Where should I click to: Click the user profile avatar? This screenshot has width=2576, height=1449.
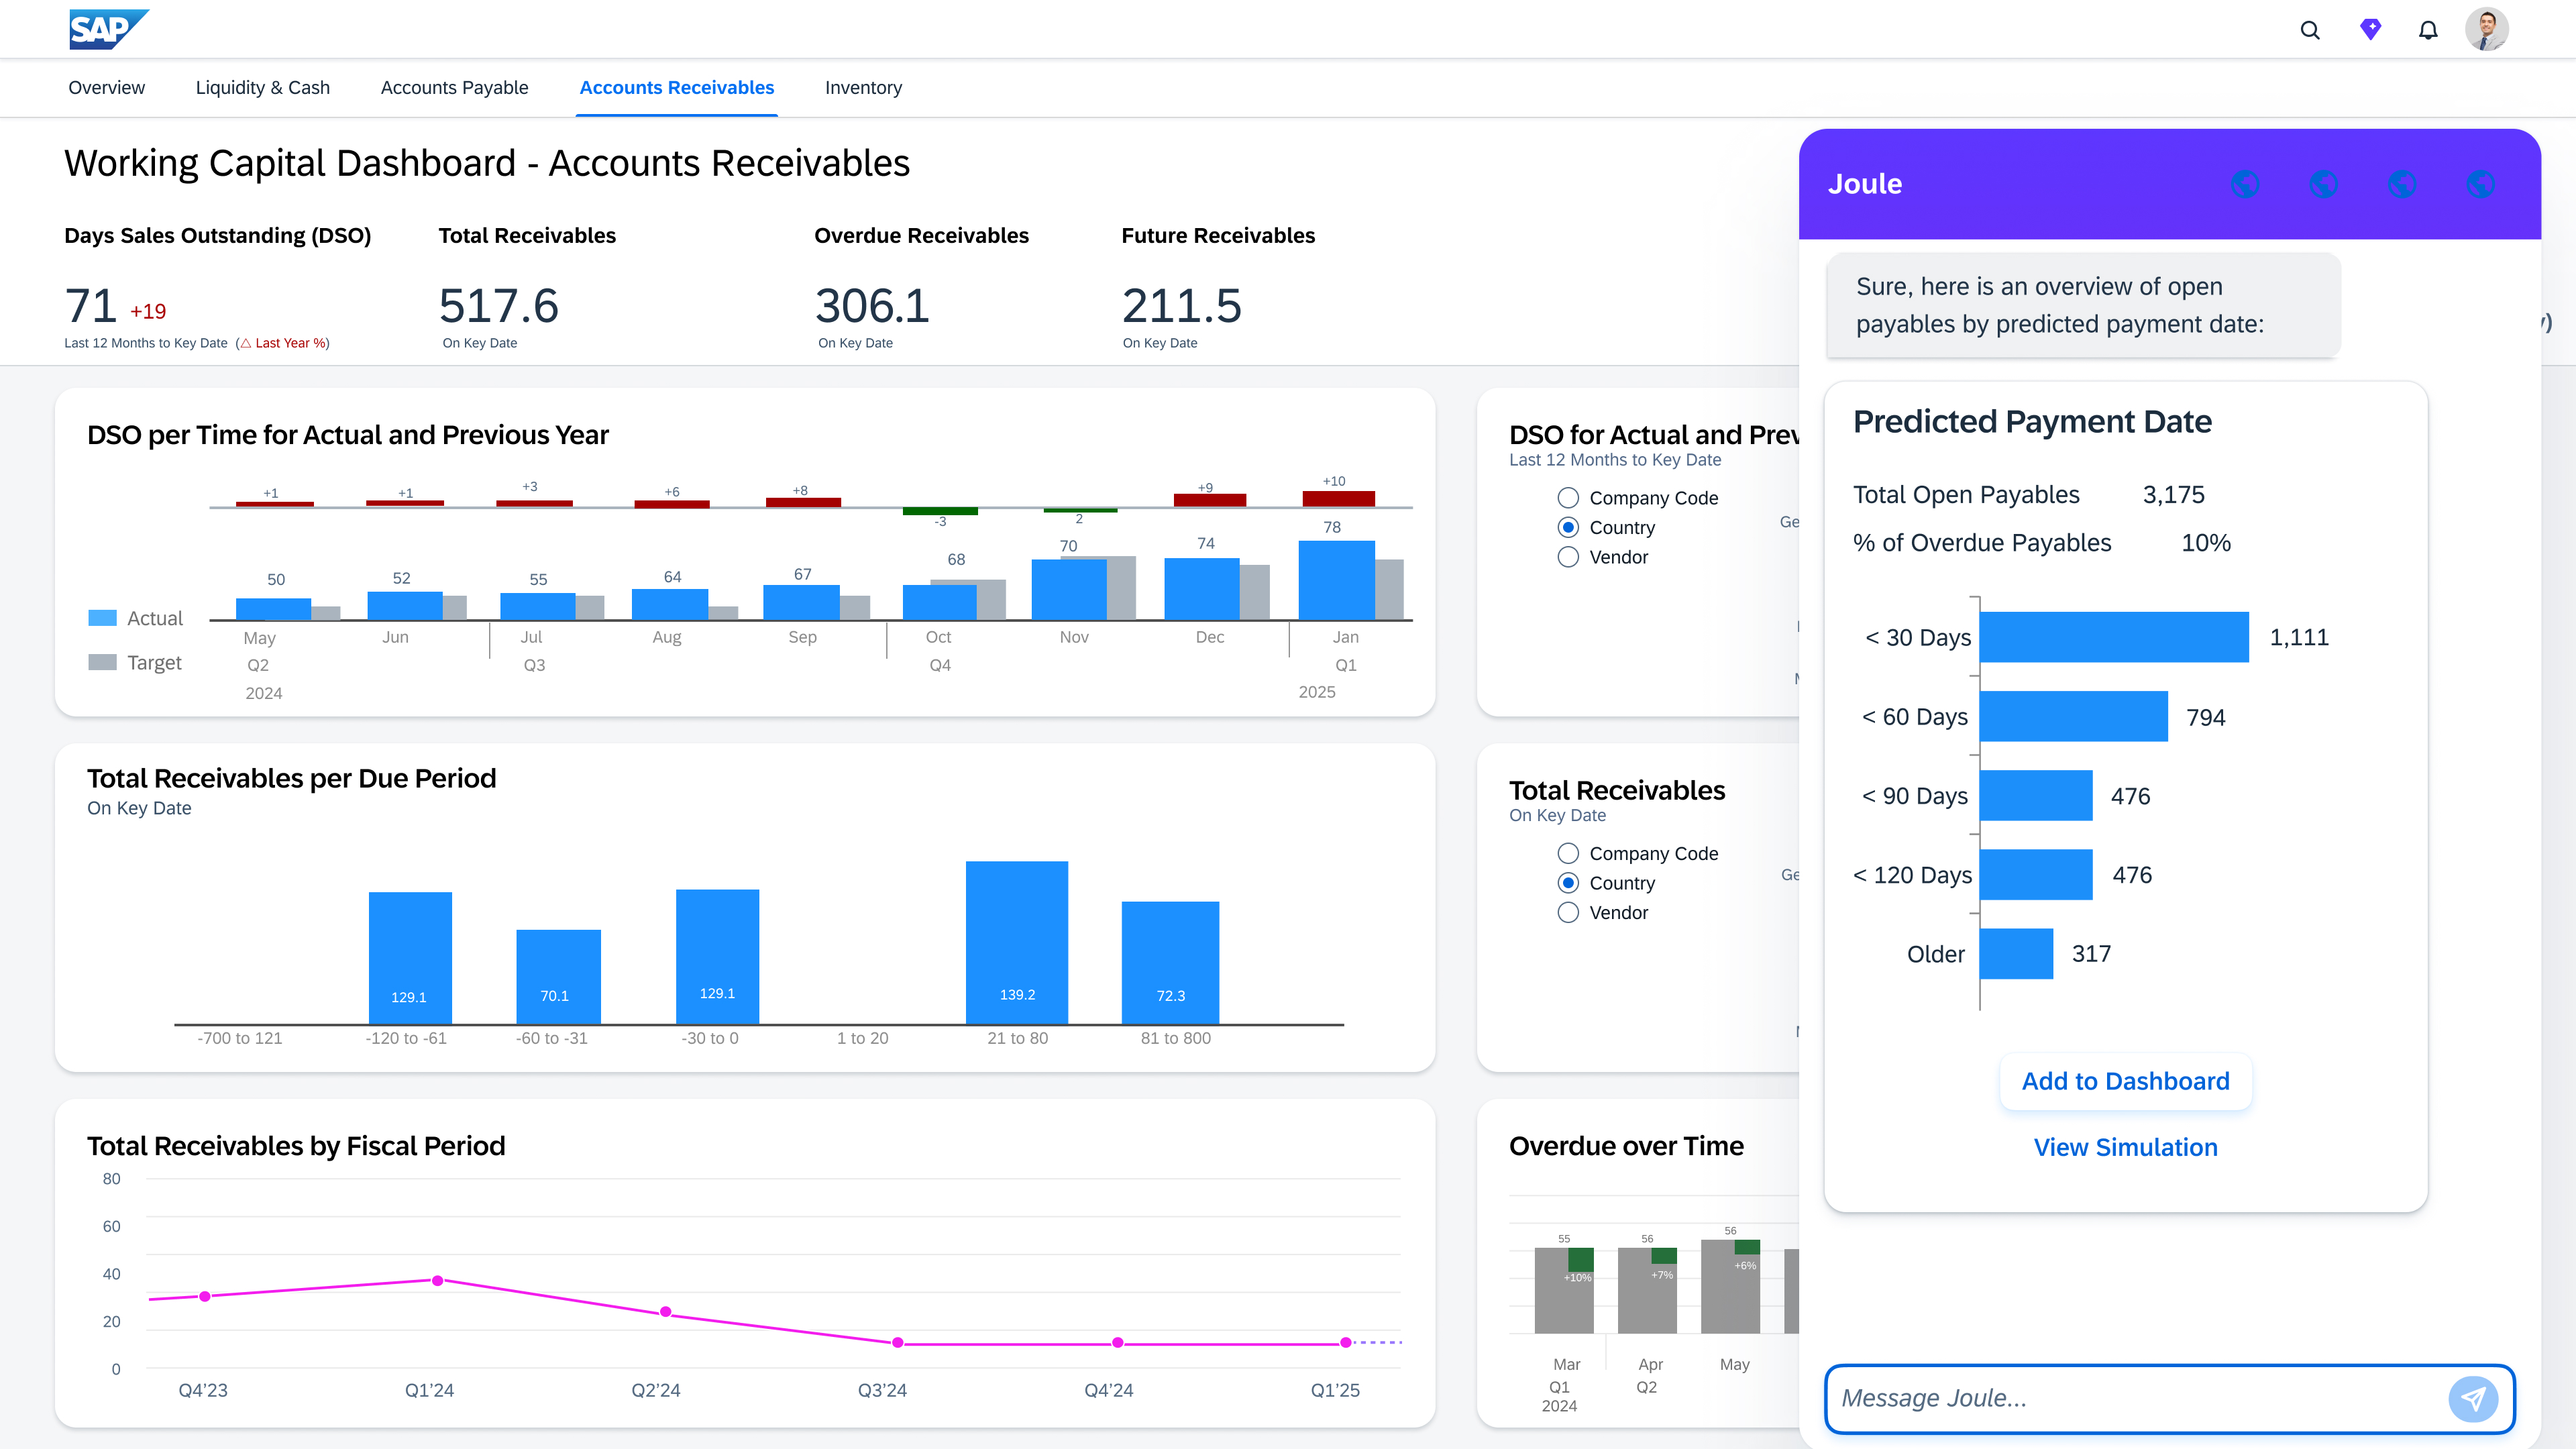point(2486,30)
